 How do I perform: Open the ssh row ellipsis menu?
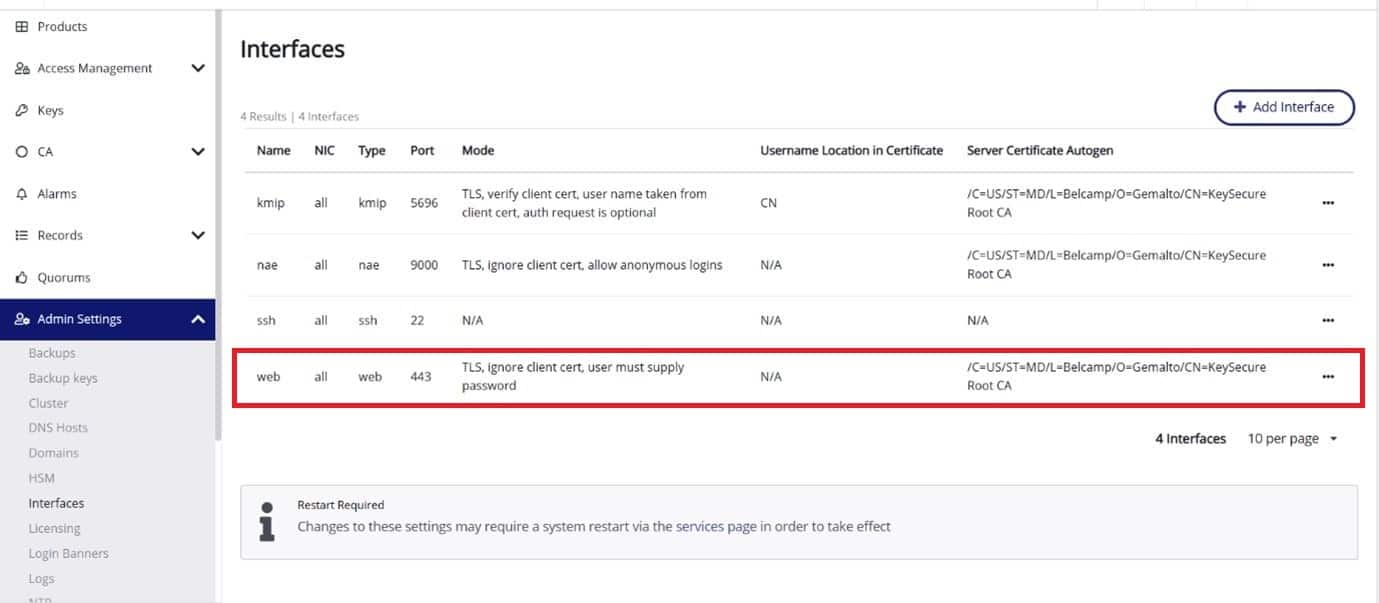tap(1328, 321)
